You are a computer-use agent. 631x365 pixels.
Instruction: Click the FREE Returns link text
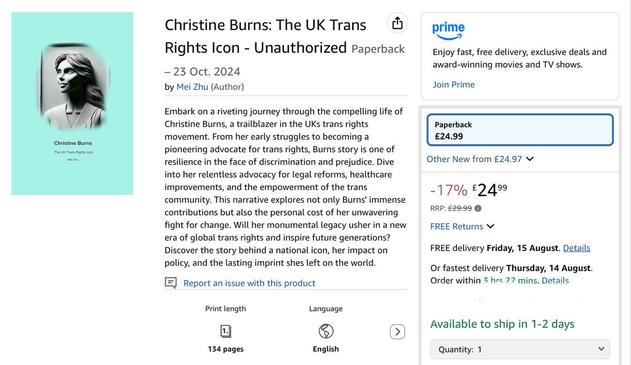coord(456,226)
